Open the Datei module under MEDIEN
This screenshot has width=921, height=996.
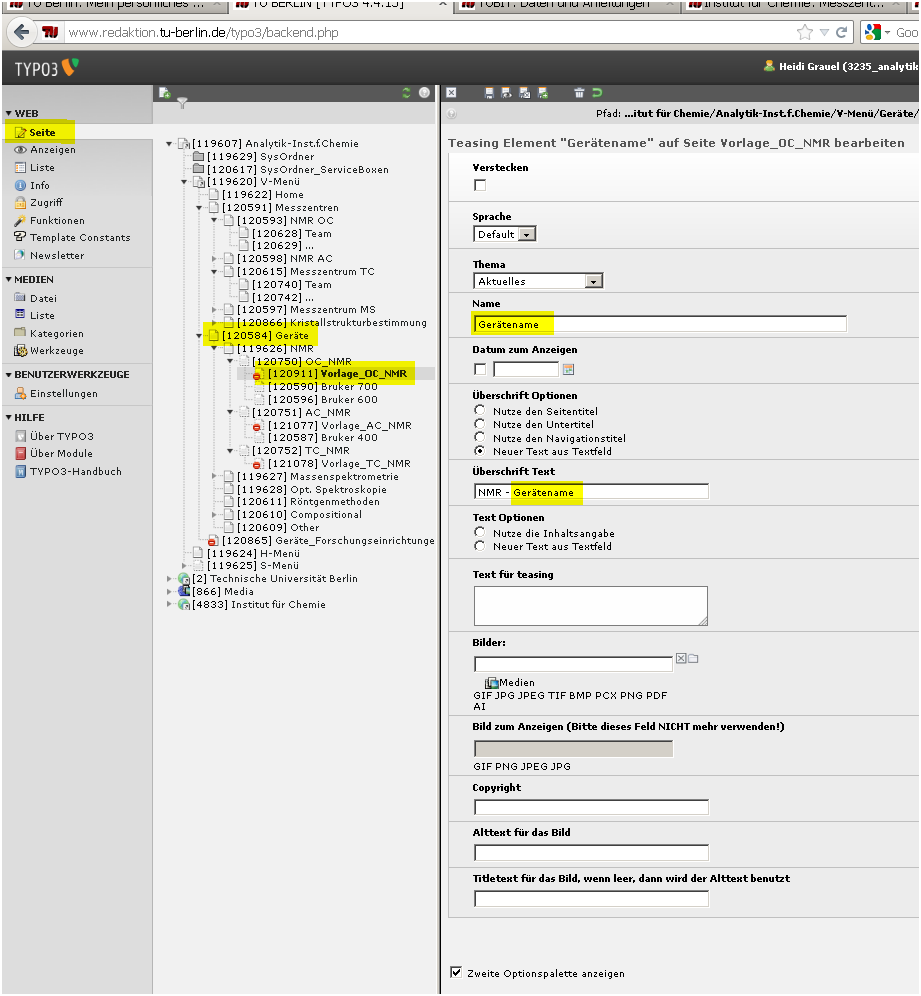[36, 299]
